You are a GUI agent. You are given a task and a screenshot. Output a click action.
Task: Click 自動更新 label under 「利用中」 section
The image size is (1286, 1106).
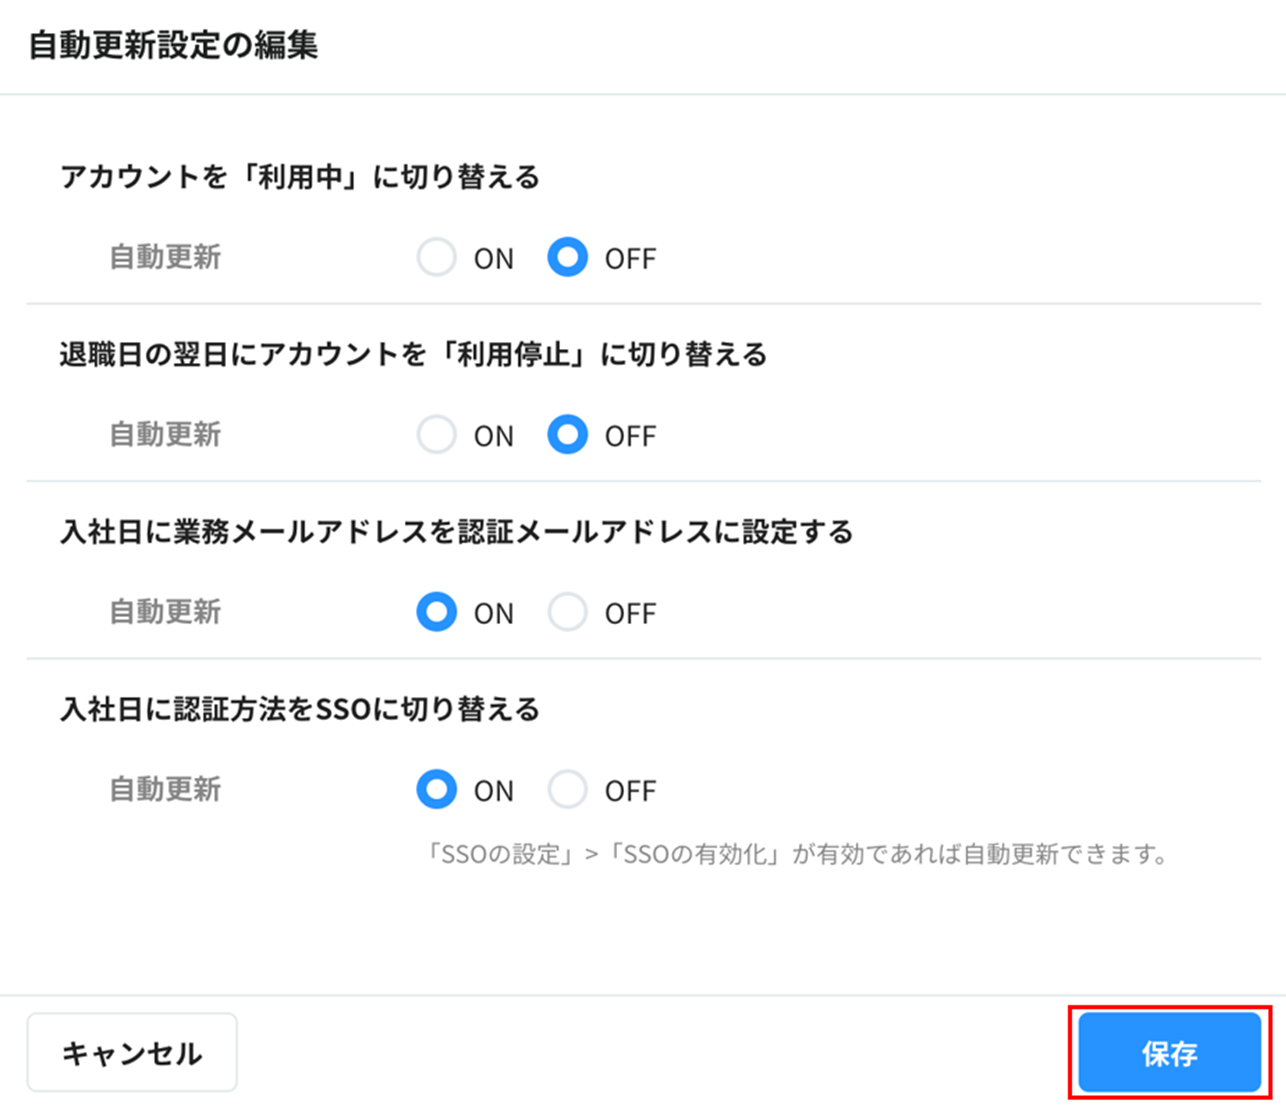point(165,258)
